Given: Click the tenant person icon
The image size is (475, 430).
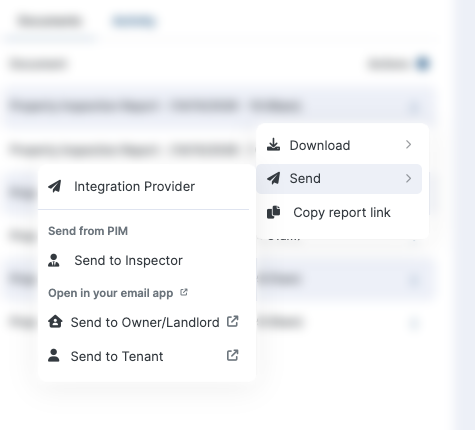Looking at the screenshot, I should click(54, 356).
